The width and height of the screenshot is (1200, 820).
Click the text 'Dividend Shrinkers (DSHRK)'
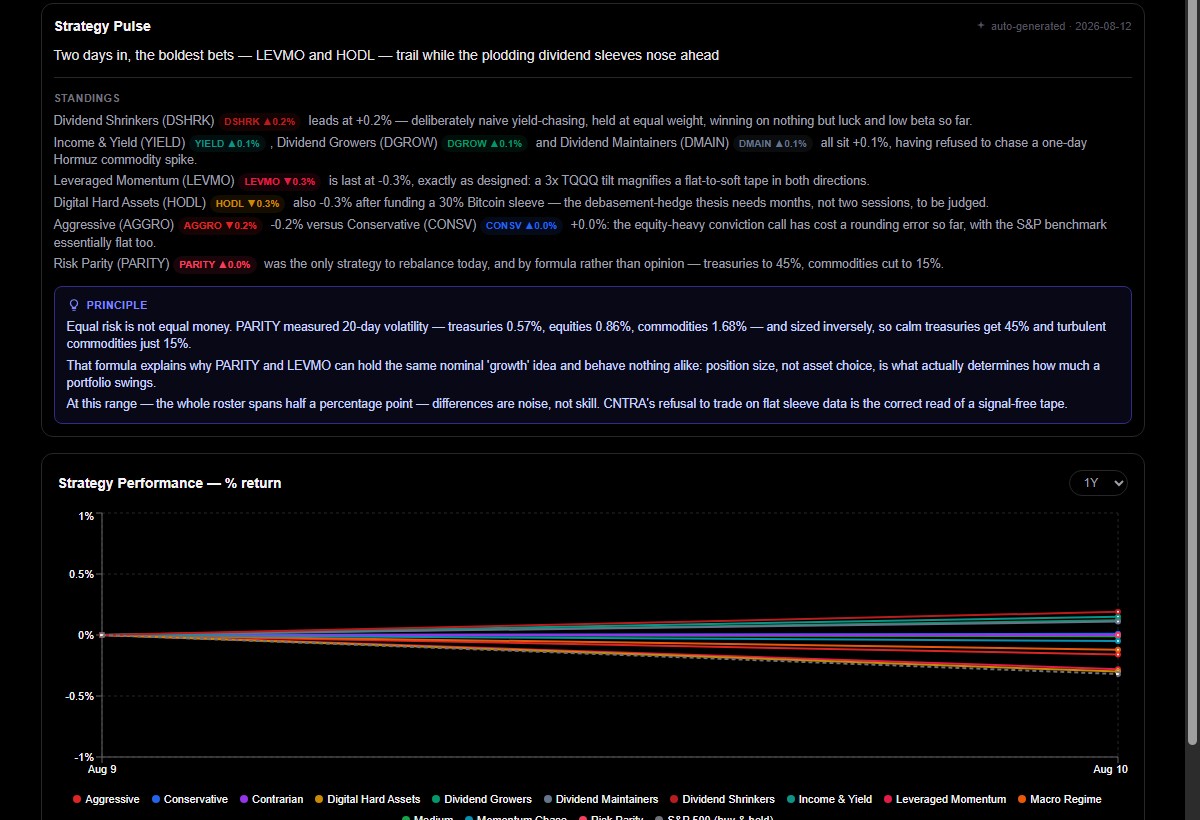[x=134, y=121]
